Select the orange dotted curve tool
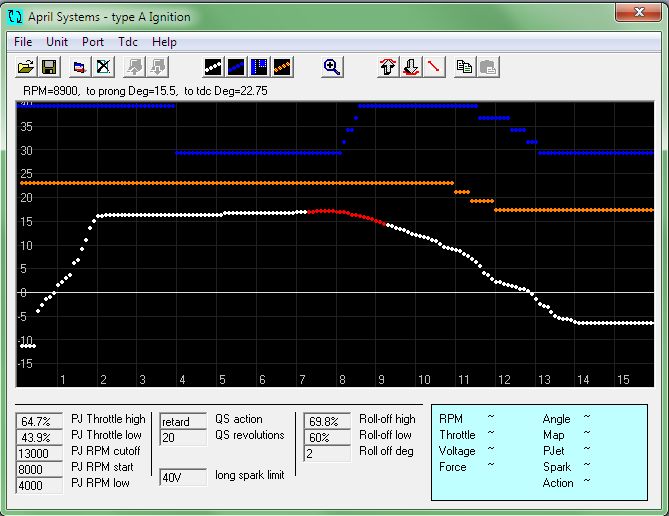 (282, 67)
